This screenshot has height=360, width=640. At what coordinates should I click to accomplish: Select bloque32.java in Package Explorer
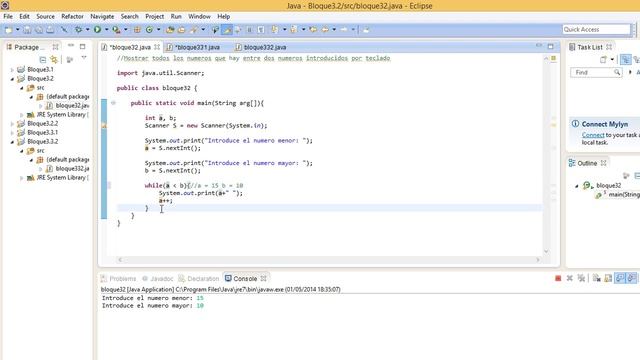[67, 106]
